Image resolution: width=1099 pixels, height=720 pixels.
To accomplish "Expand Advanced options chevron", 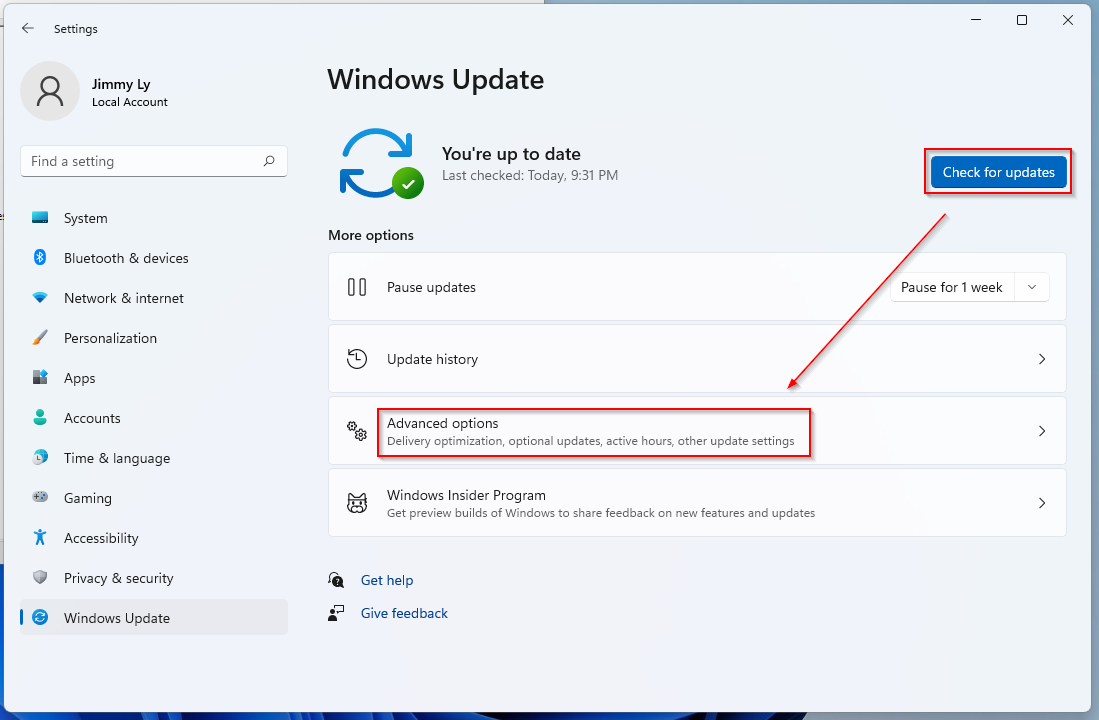I will [x=1042, y=430].
